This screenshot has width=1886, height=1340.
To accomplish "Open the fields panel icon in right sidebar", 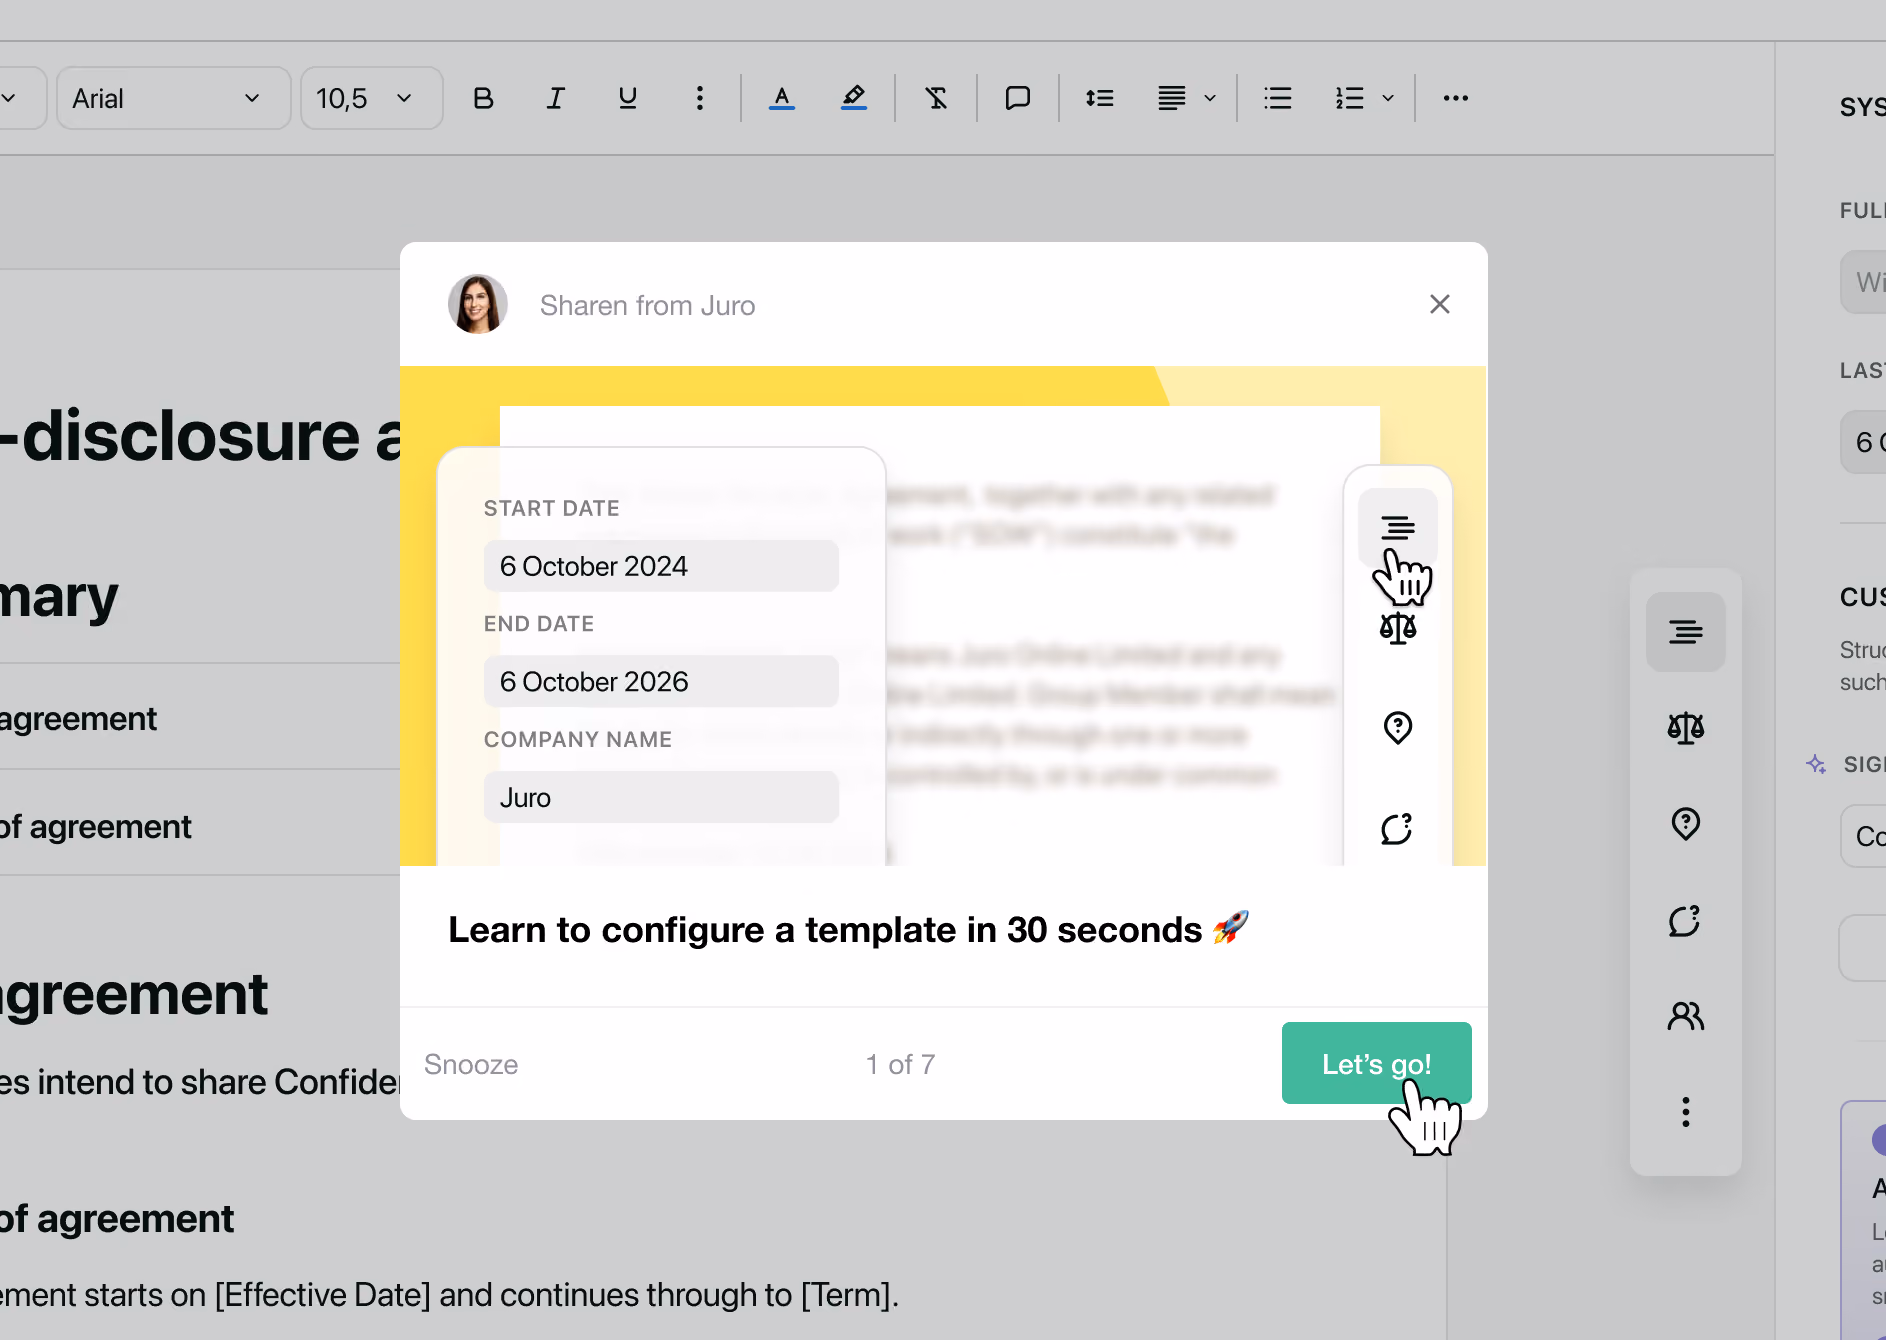I will pos(1686,632).
